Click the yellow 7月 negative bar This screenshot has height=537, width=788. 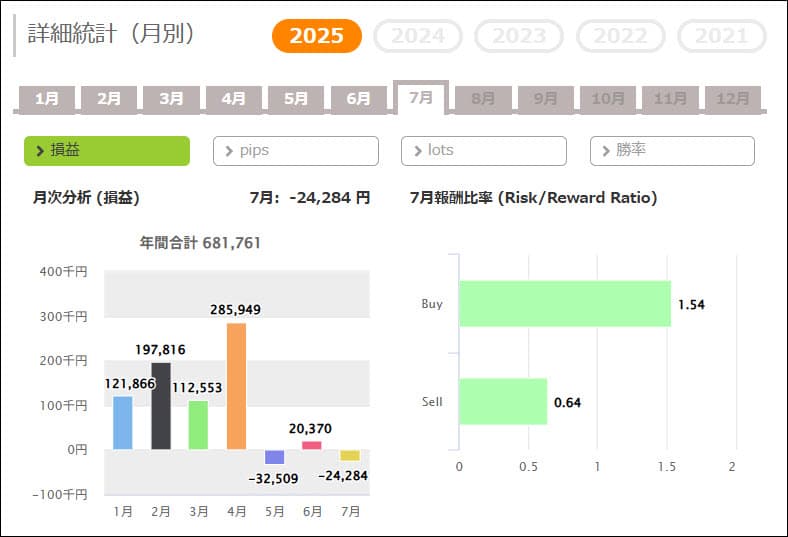point(350,455)
